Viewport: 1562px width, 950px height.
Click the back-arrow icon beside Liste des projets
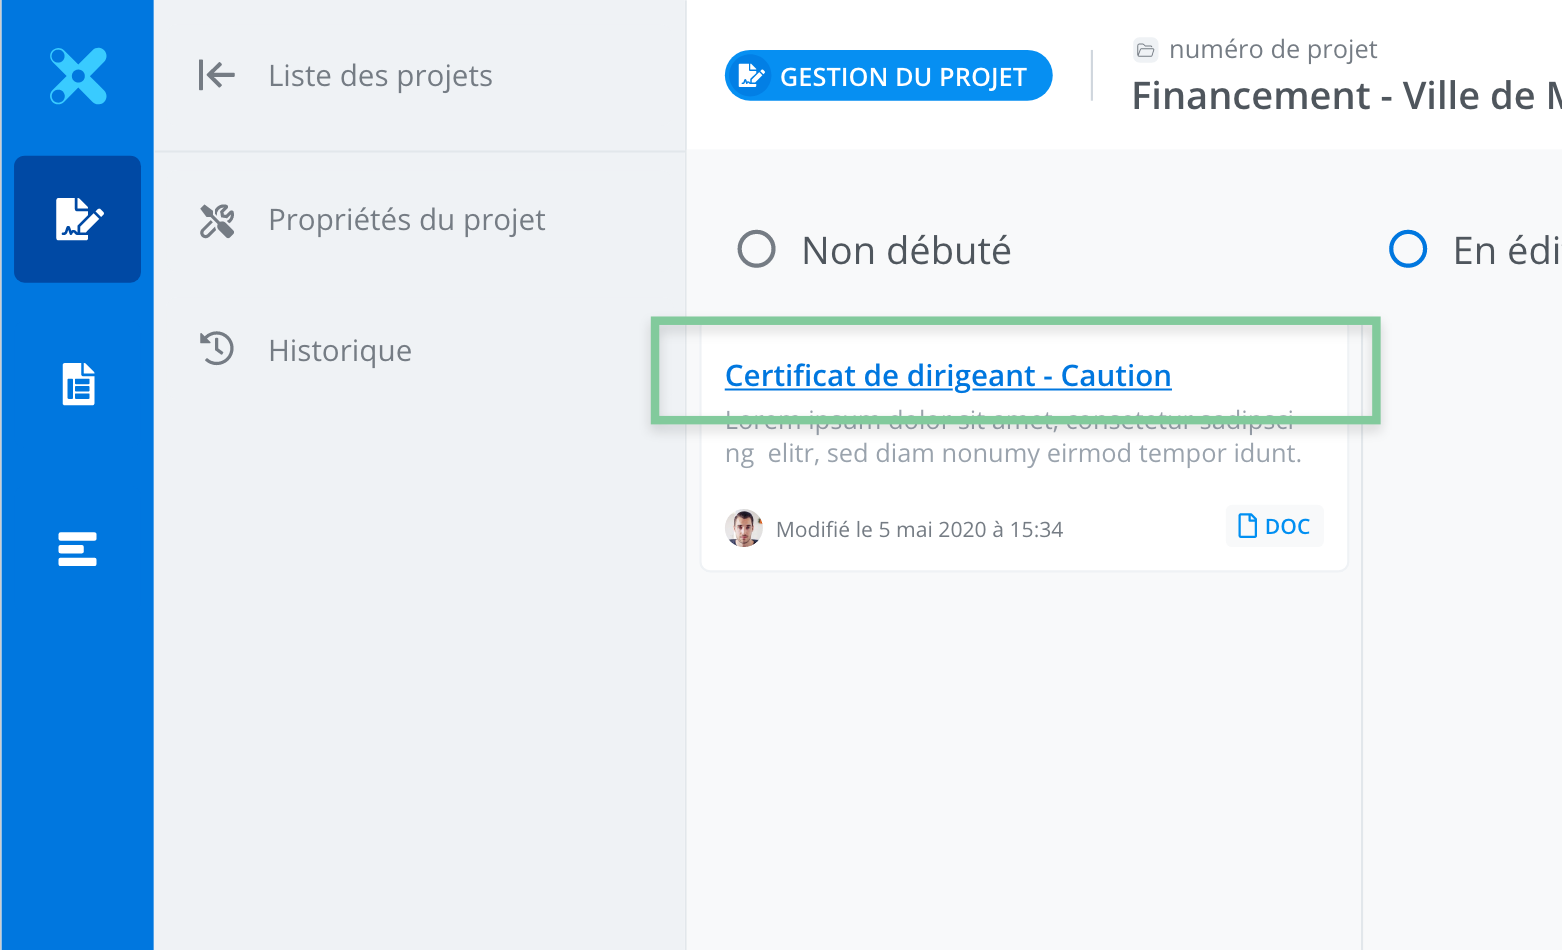tap(216, 75)
